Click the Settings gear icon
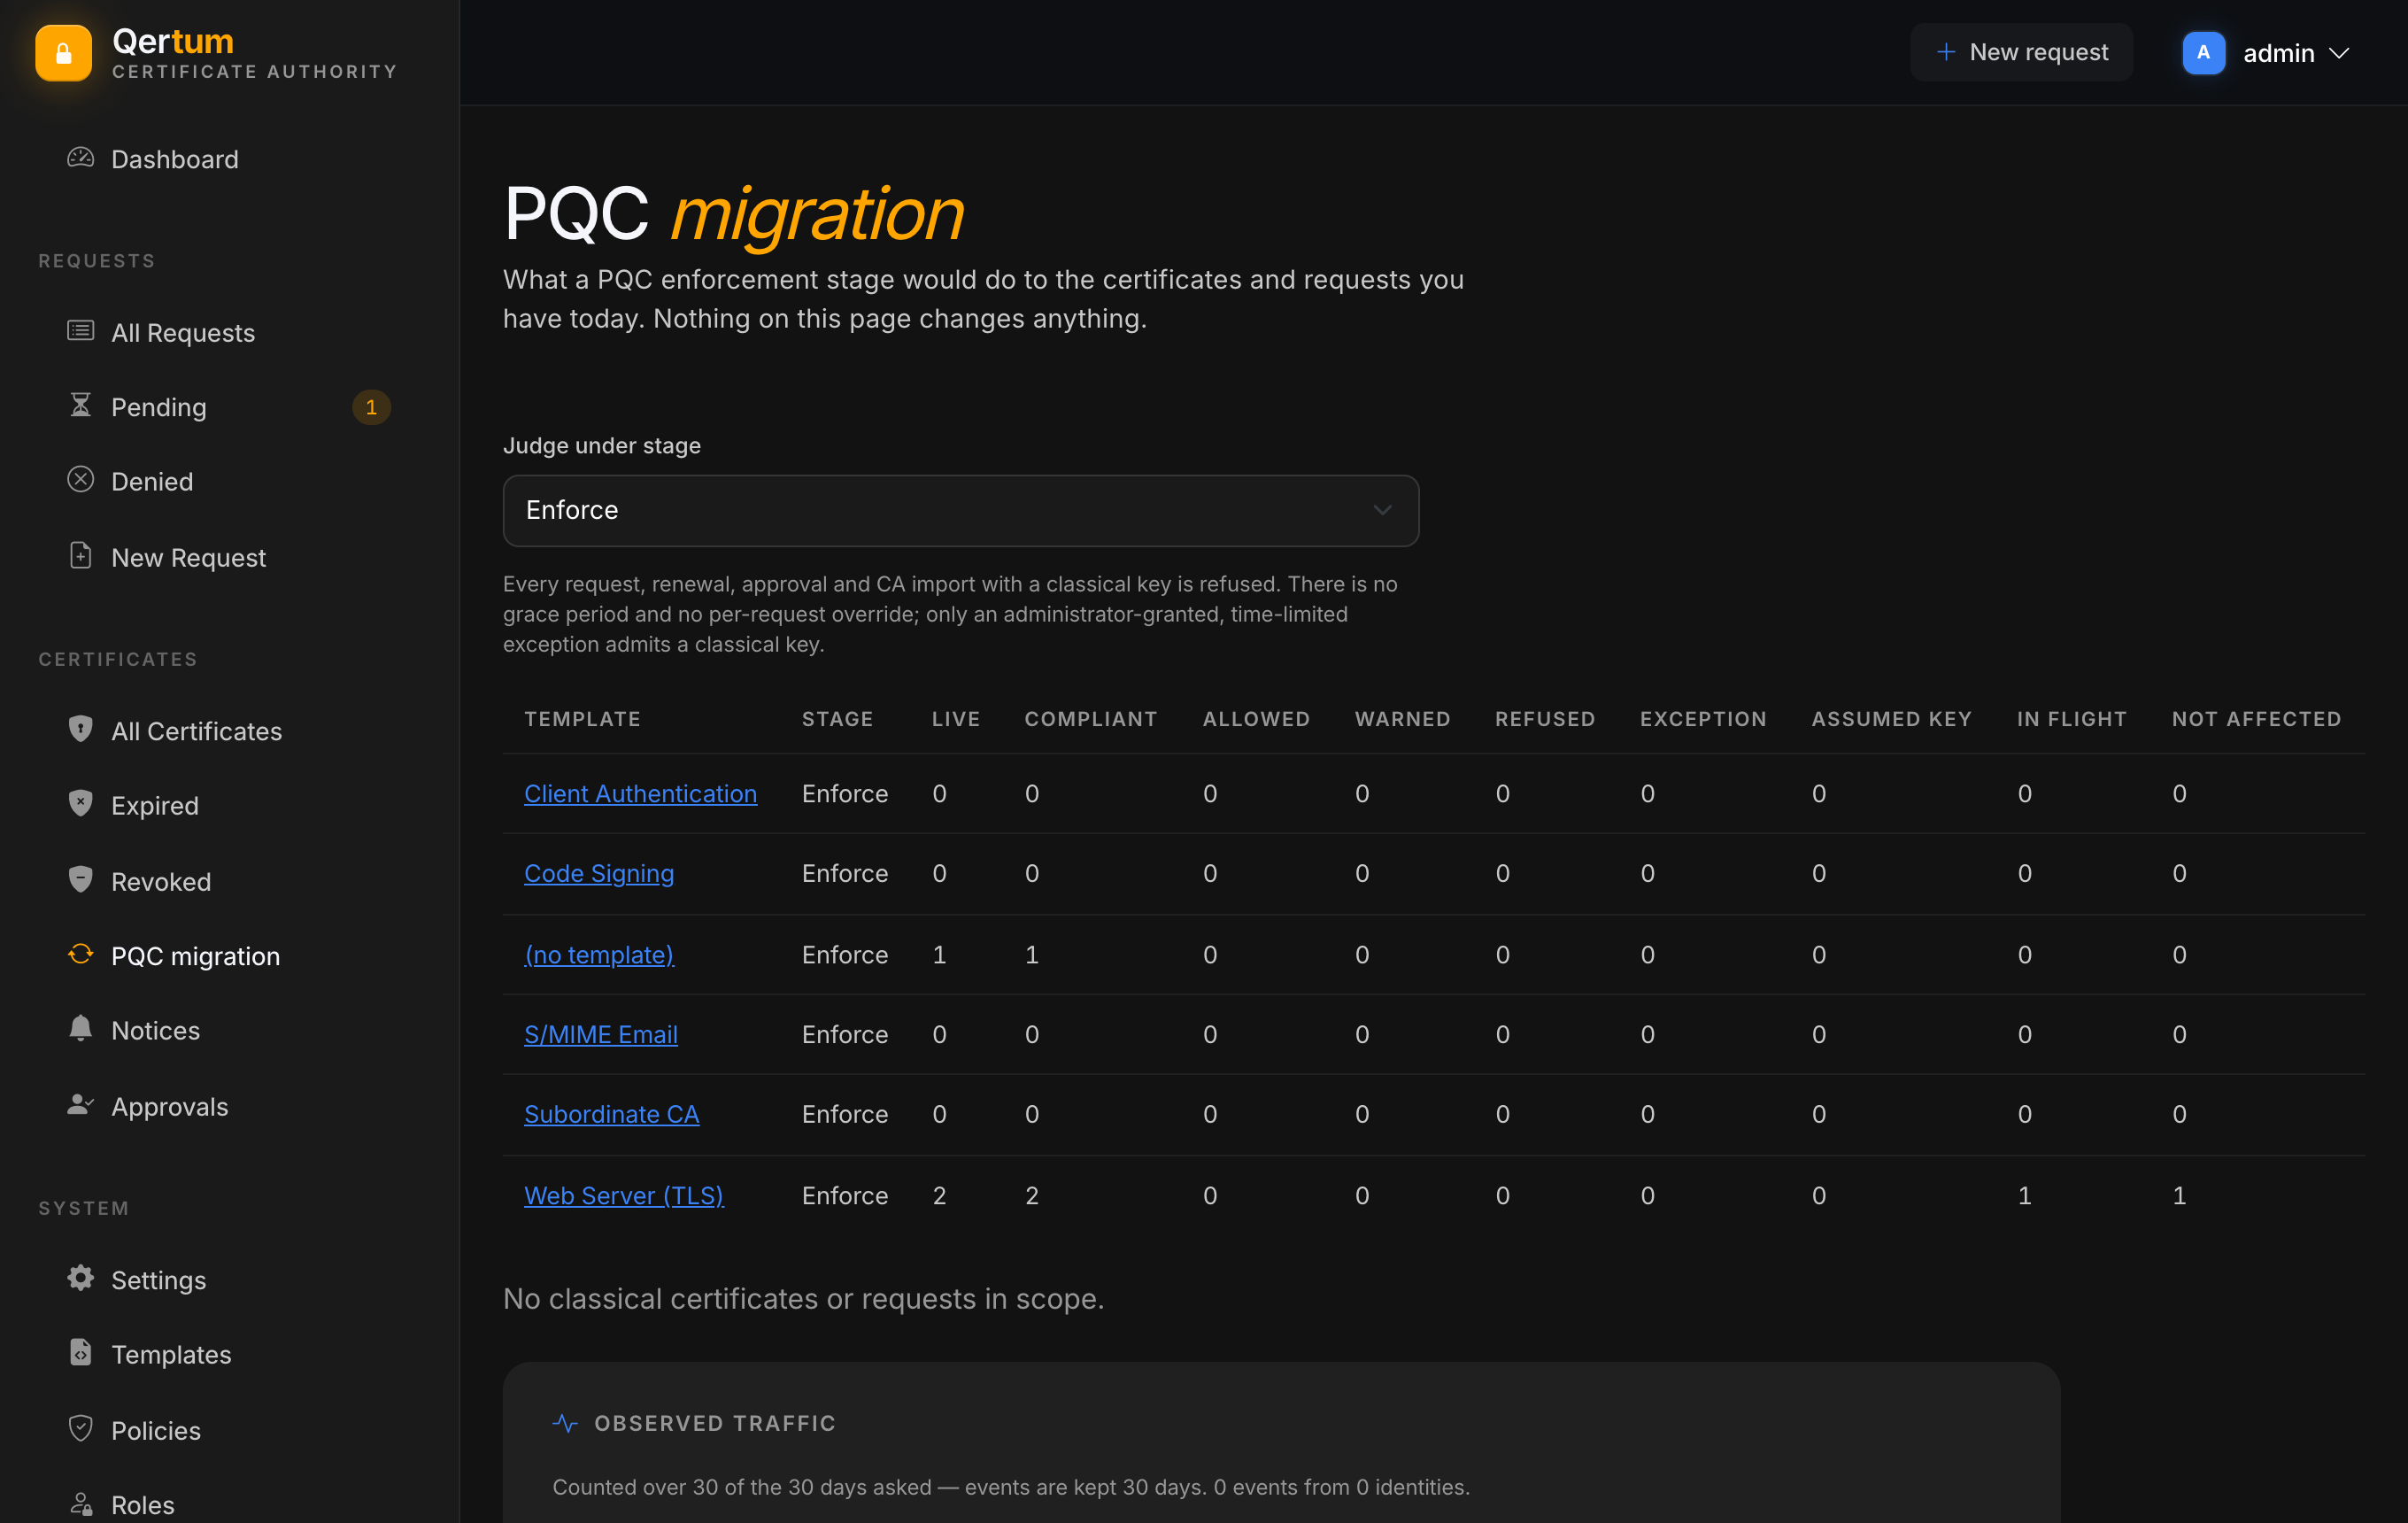The height and width of the screenshot is (1523, 2408). point(80,1278)
